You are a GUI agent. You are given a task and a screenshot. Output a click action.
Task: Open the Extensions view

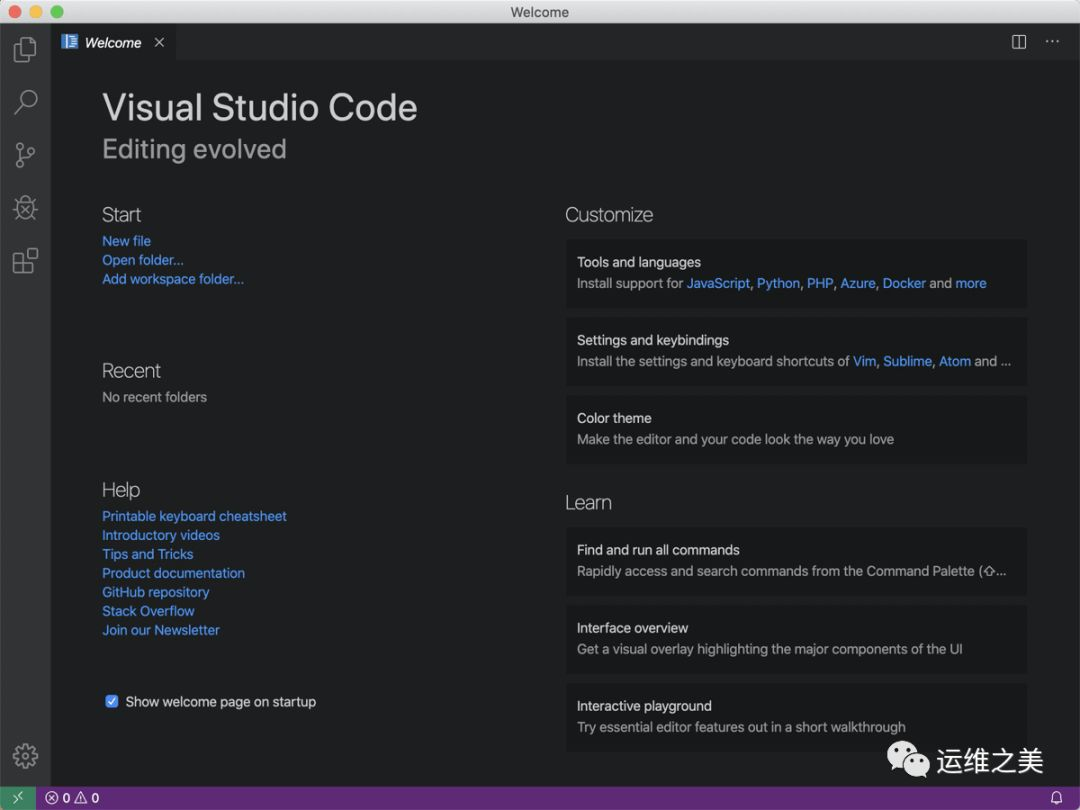coord(25,261)
